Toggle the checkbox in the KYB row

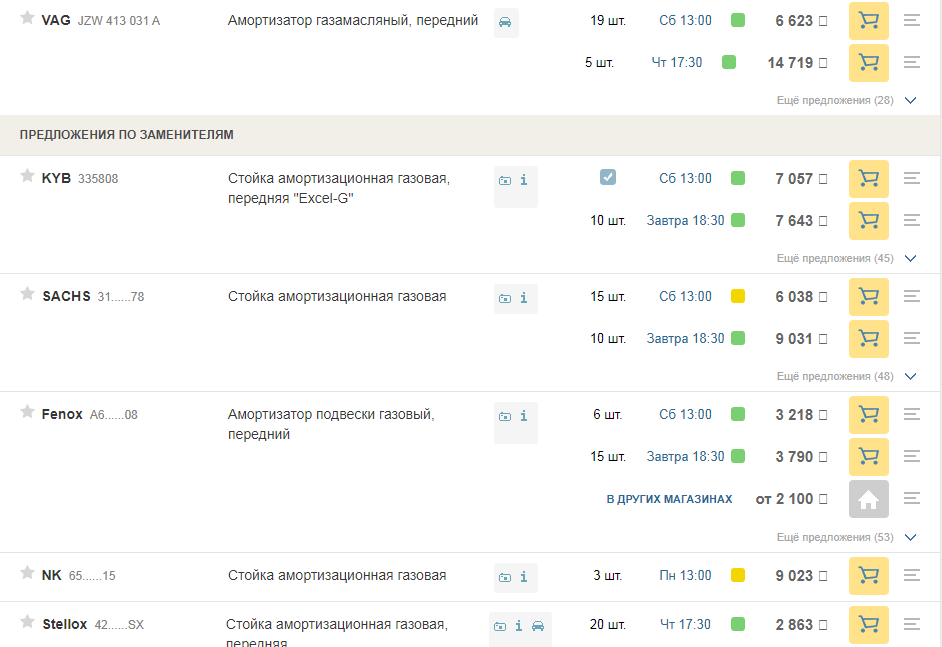pos(608,178)
